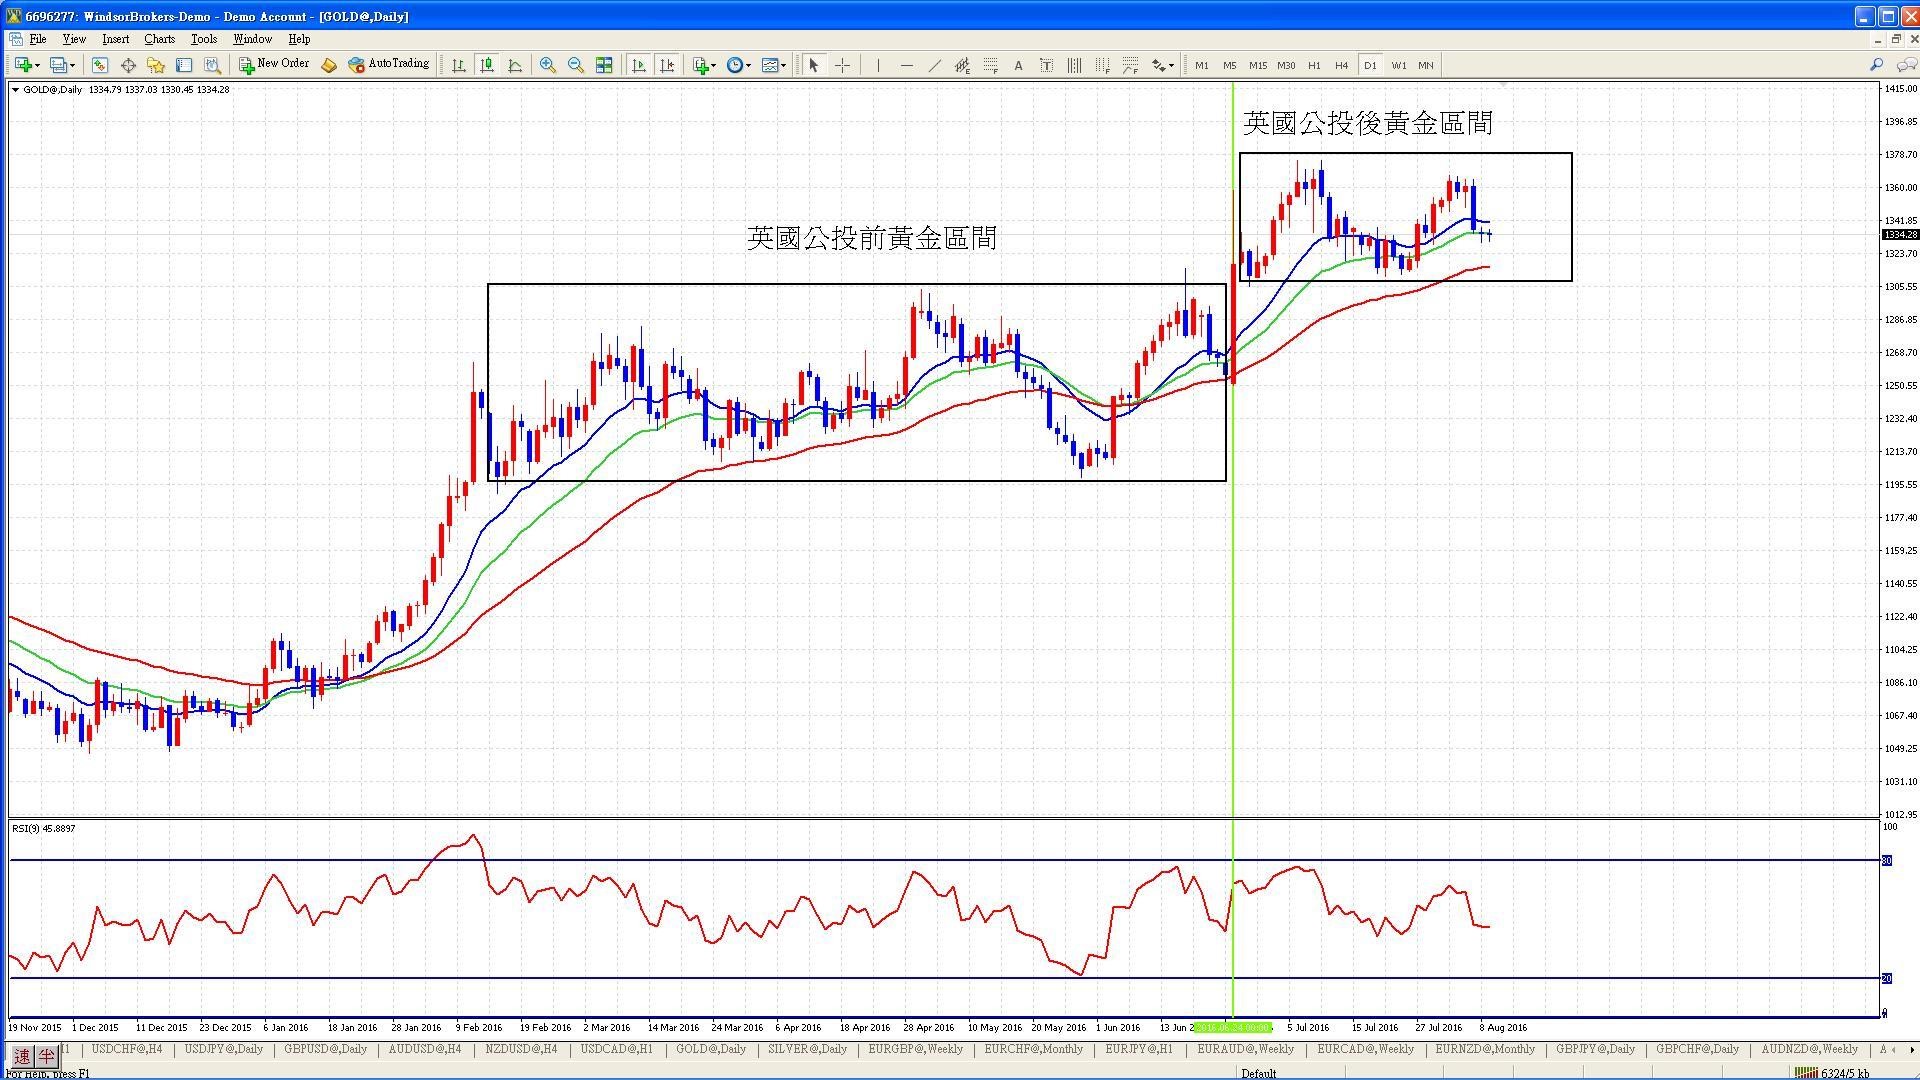The width and height of the screenshot is (1920, 1080).
Task: Open the Tile Windows grid icon
Action: point(604,65)
